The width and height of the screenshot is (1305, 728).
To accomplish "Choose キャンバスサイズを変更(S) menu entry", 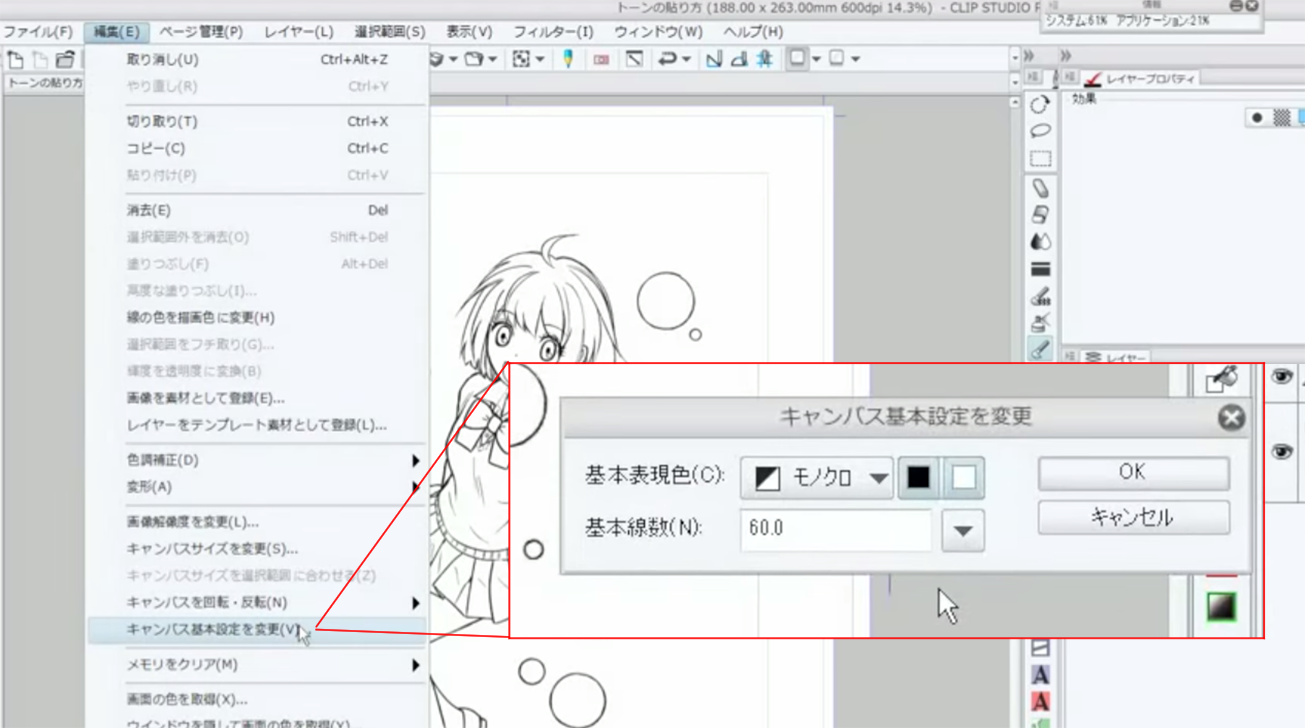I will 257,549.
